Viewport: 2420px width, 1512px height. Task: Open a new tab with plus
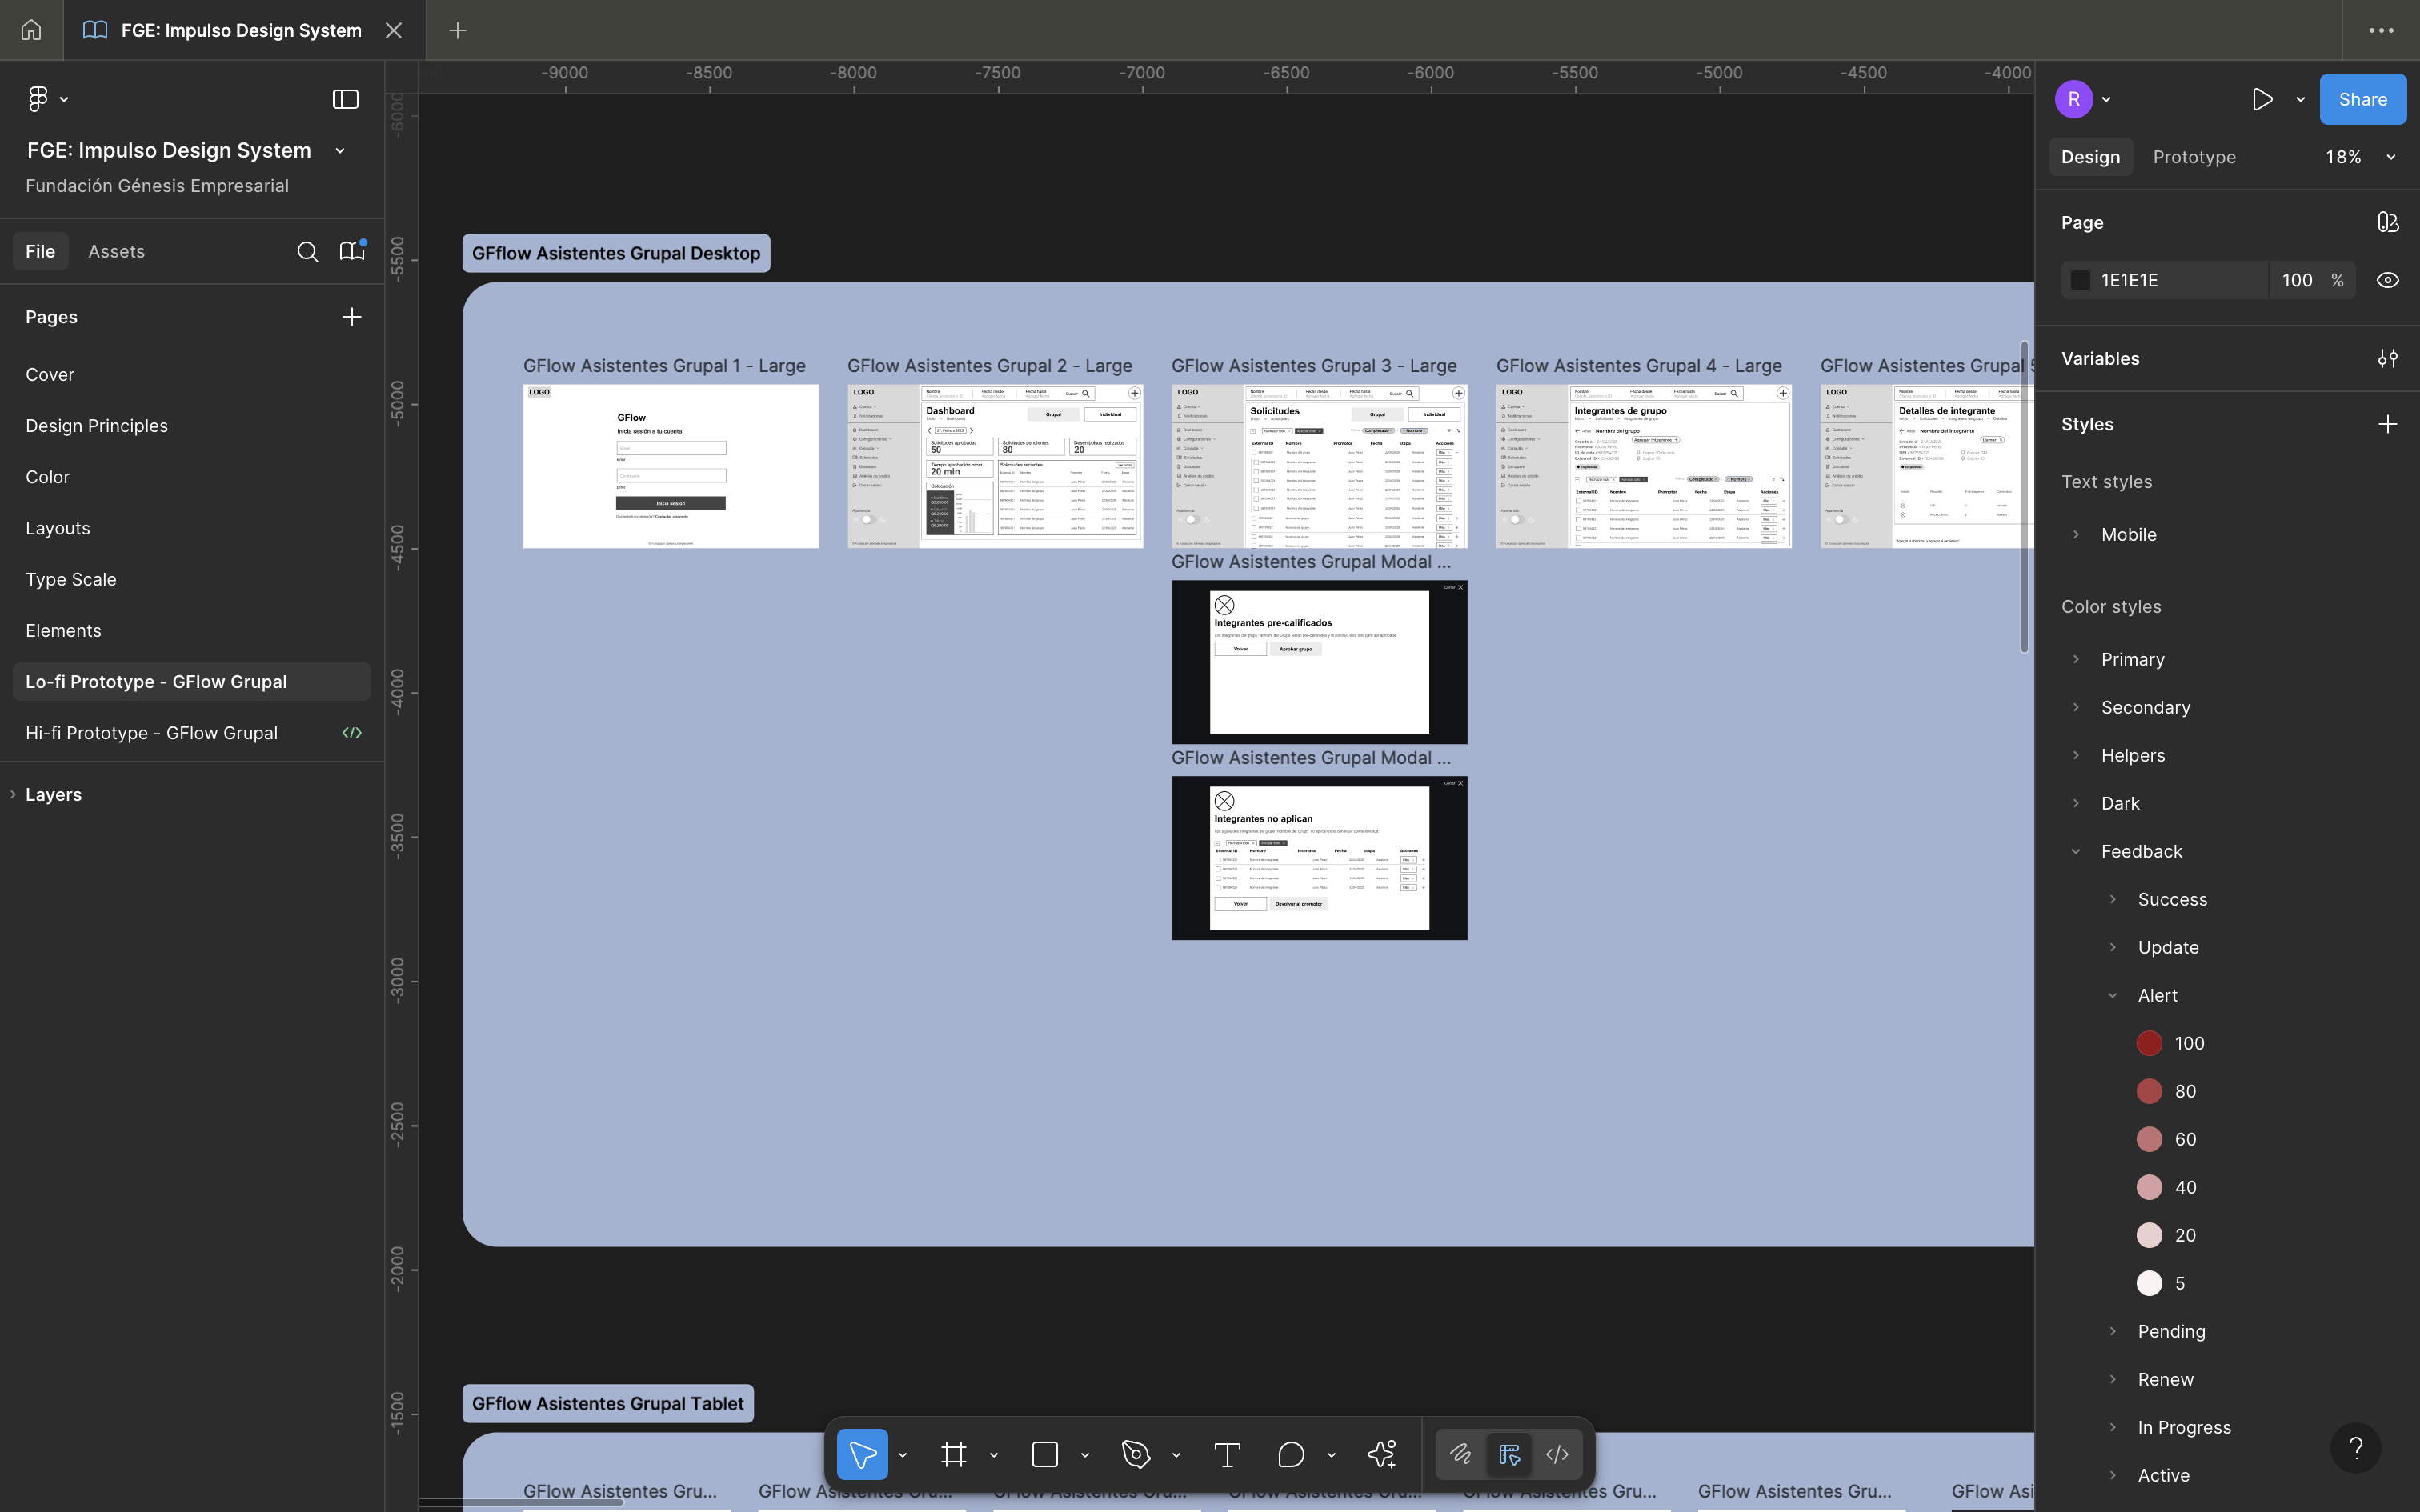coord(457,30)
